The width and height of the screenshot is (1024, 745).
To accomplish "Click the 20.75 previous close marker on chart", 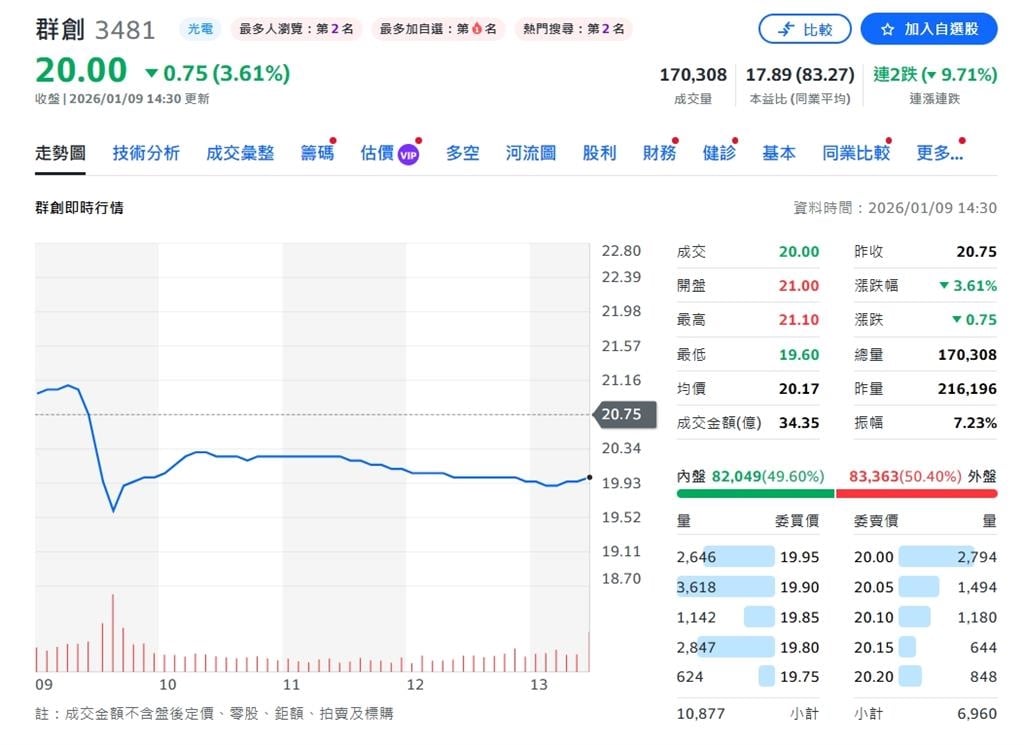I will coord(624,413).
